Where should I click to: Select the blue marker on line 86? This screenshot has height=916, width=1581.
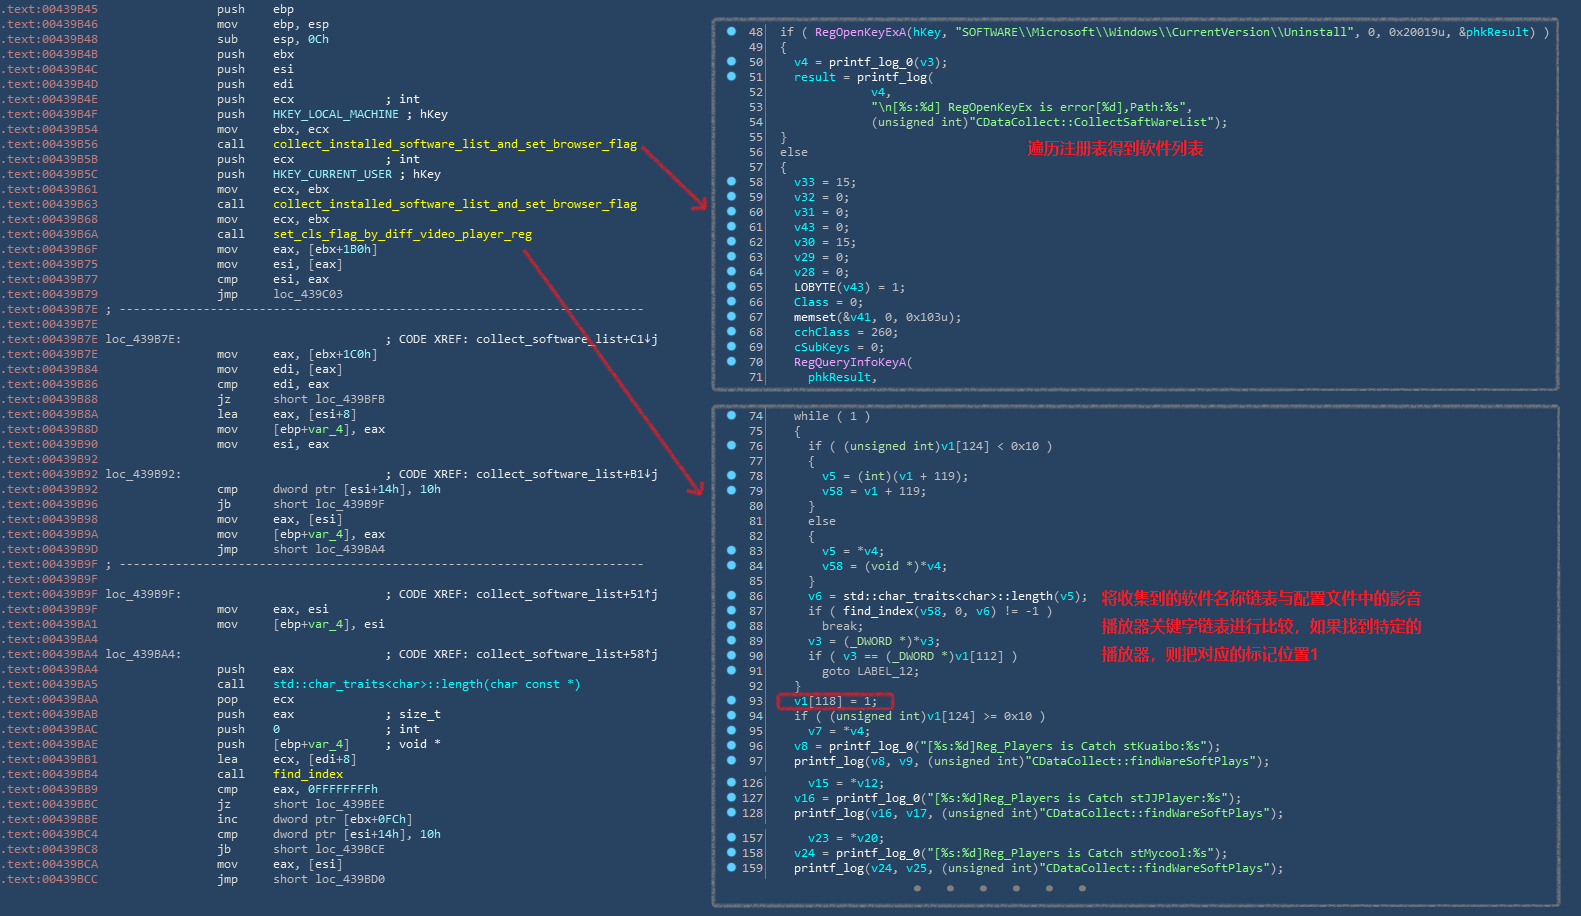[x=731, y=595]
